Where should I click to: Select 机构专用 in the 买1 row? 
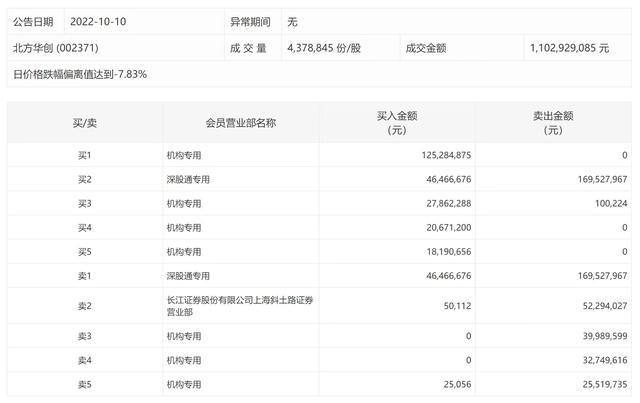(184, 155)
